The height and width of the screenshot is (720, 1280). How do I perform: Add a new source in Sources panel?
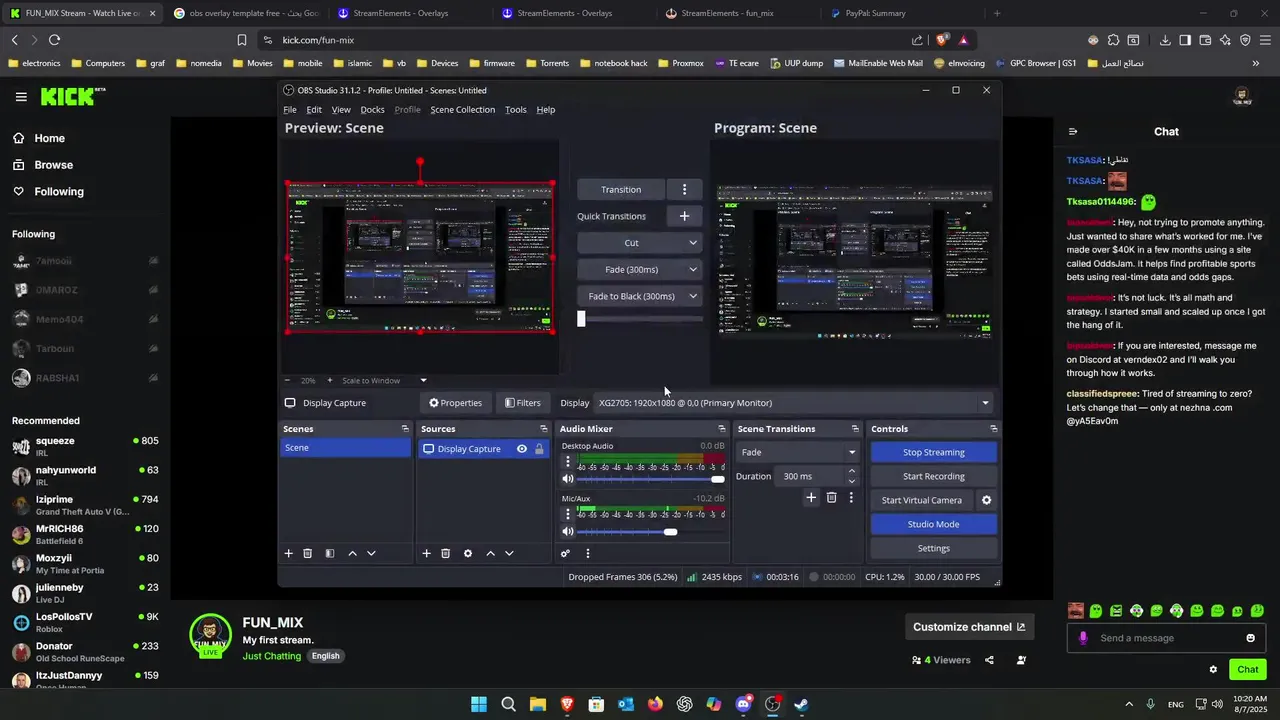click(426, 553)
